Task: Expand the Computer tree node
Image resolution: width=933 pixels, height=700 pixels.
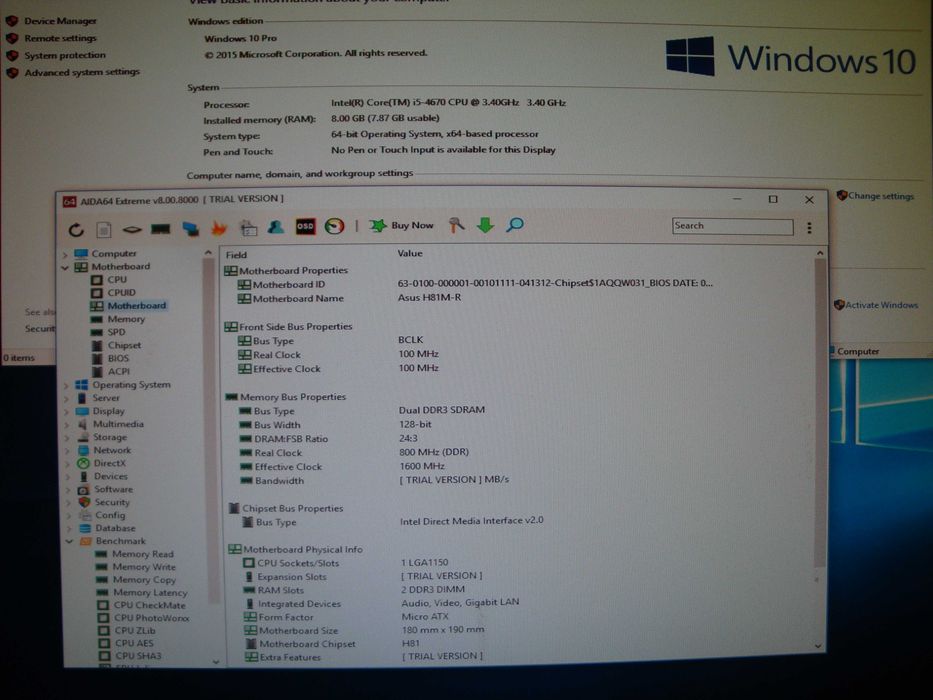Action: [x=65, y=254]
